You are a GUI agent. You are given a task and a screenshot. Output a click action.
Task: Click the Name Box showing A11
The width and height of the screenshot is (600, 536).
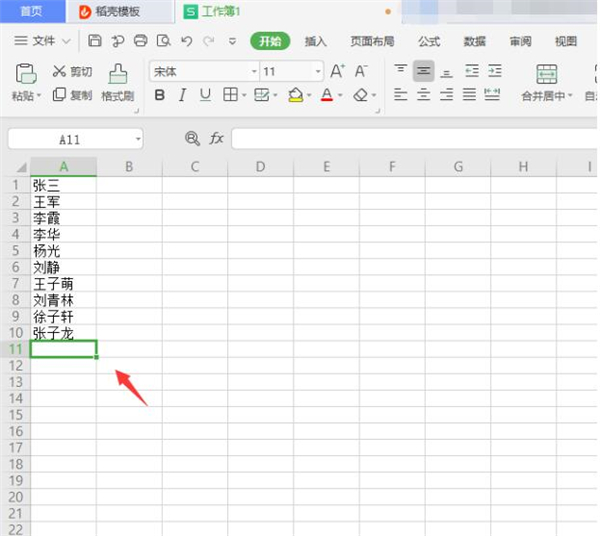coord(75,138)
